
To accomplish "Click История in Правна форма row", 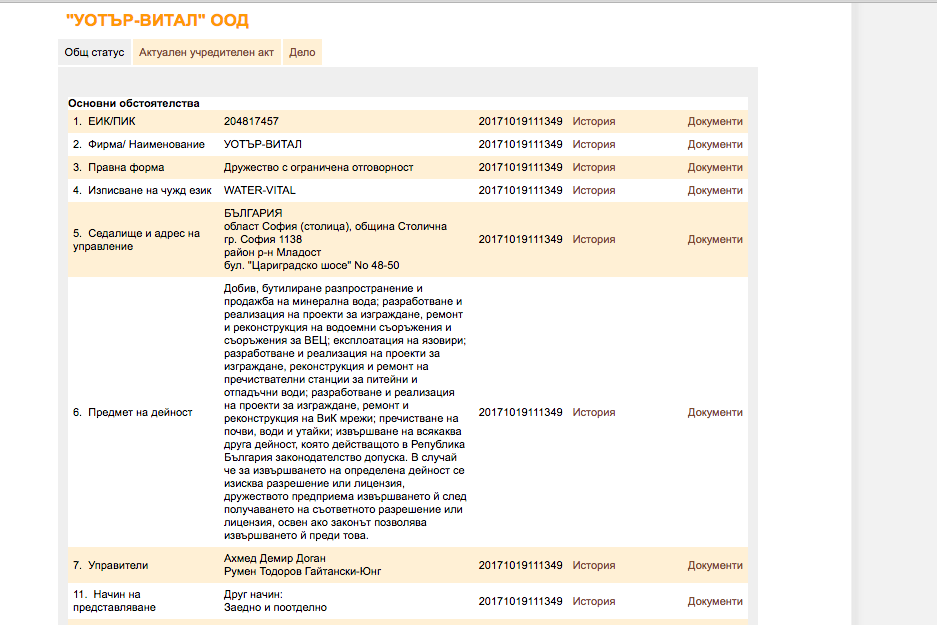I will click(x=594, y=167).
